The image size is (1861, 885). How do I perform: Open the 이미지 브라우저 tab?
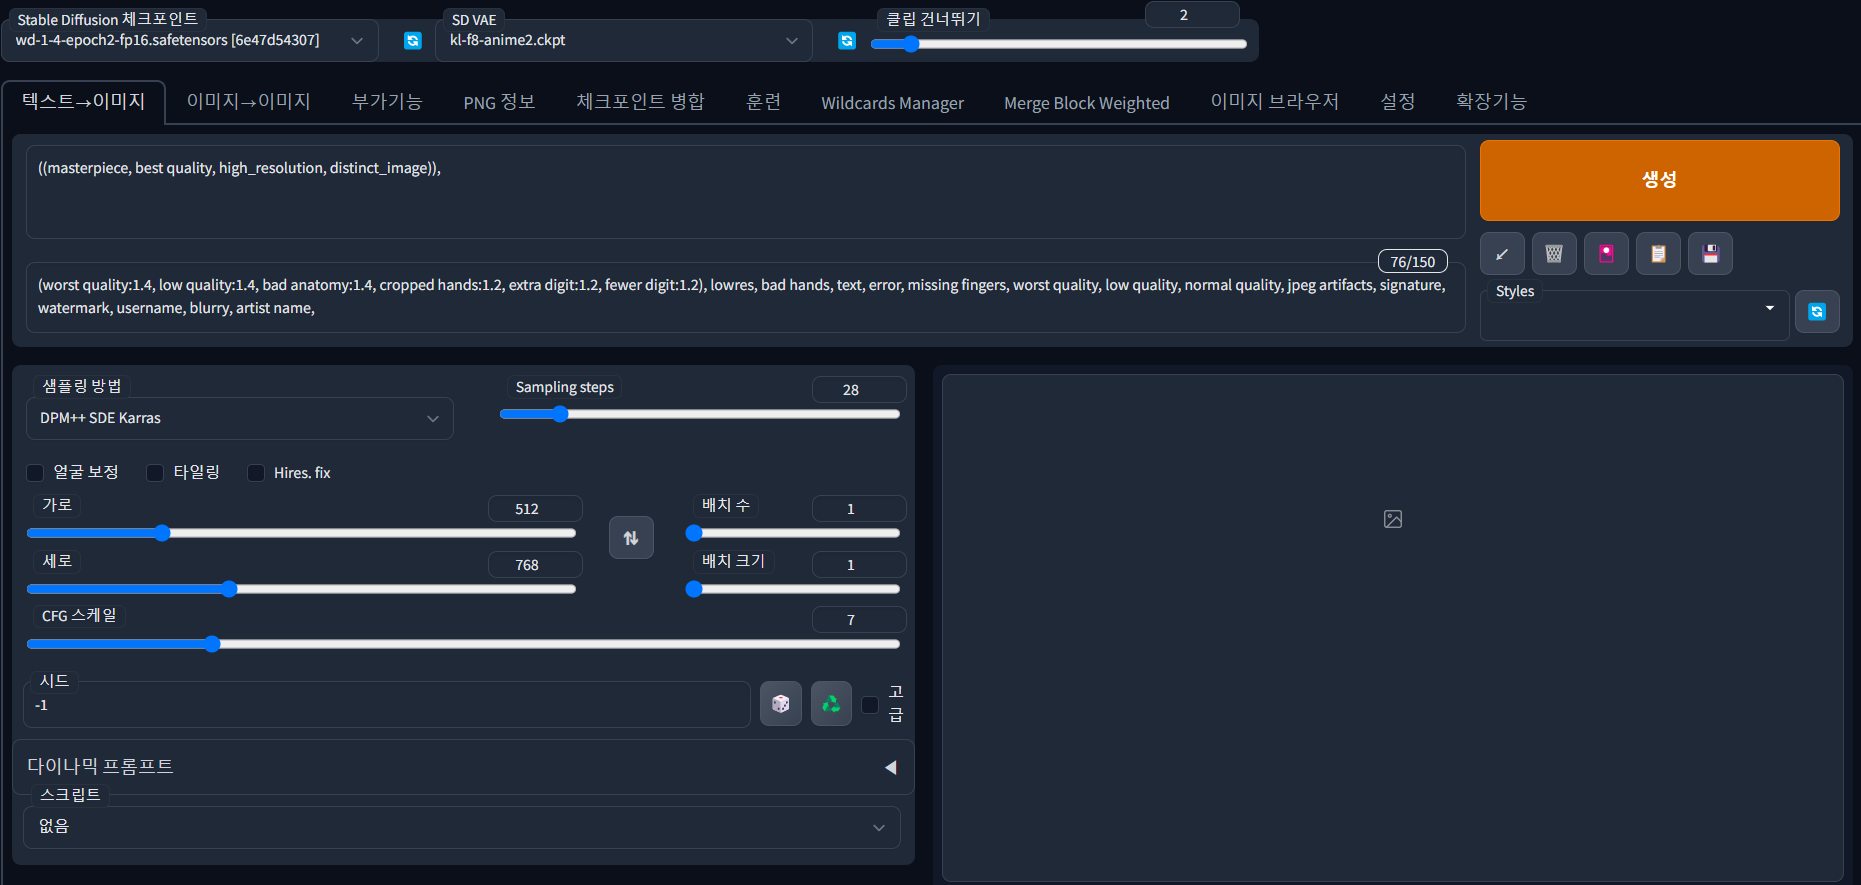(x=1274, y=102)
